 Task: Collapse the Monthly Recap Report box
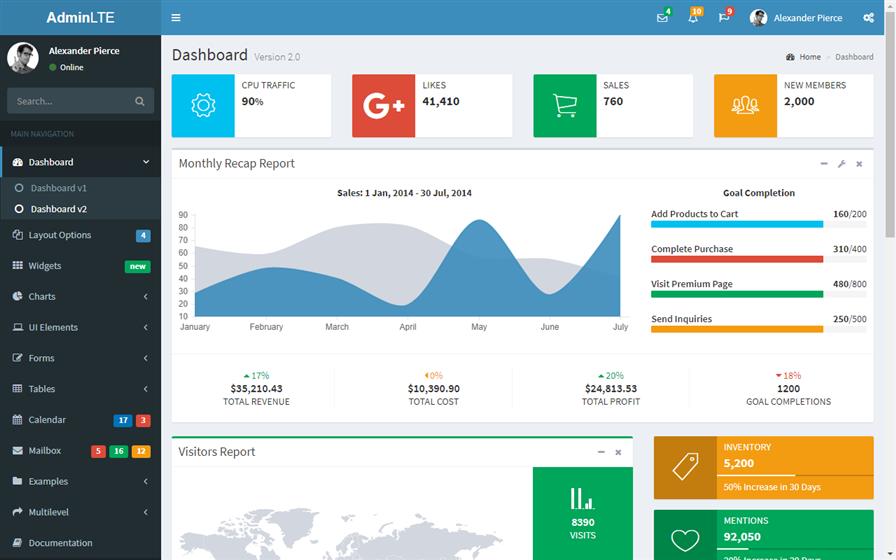coord(824,164)
